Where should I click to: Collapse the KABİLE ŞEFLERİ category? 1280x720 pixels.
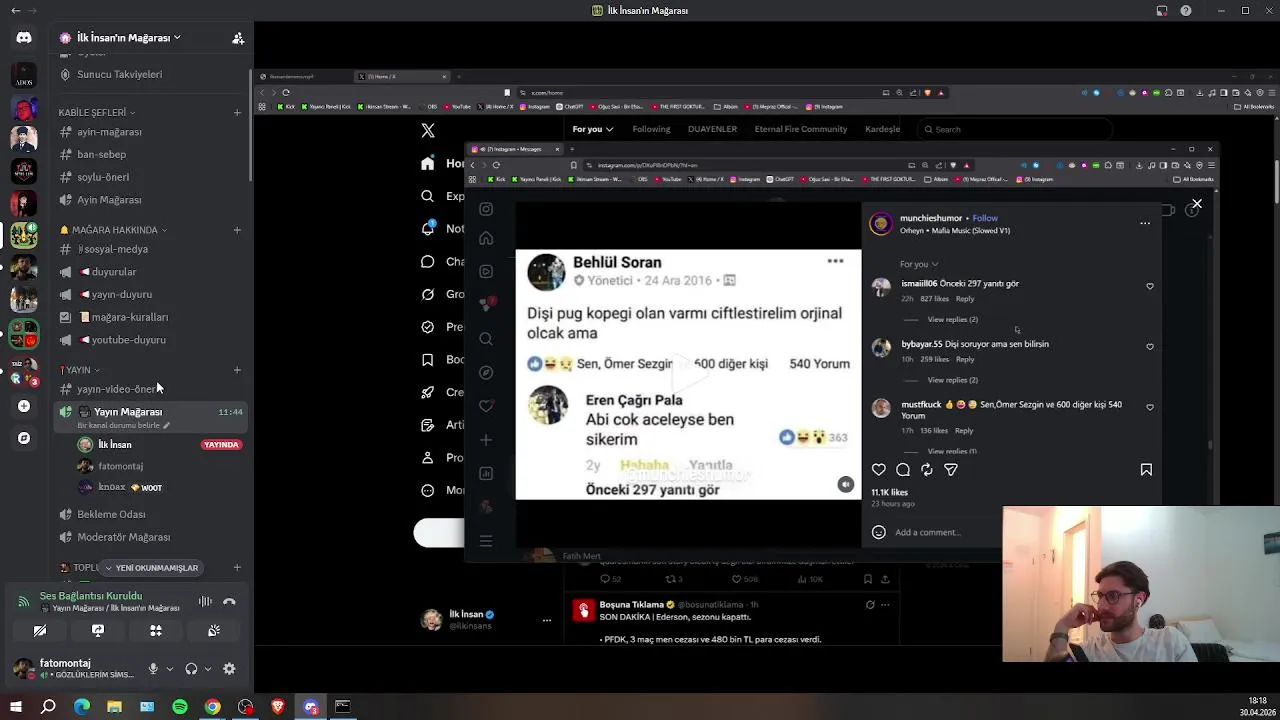click(96, 113)
